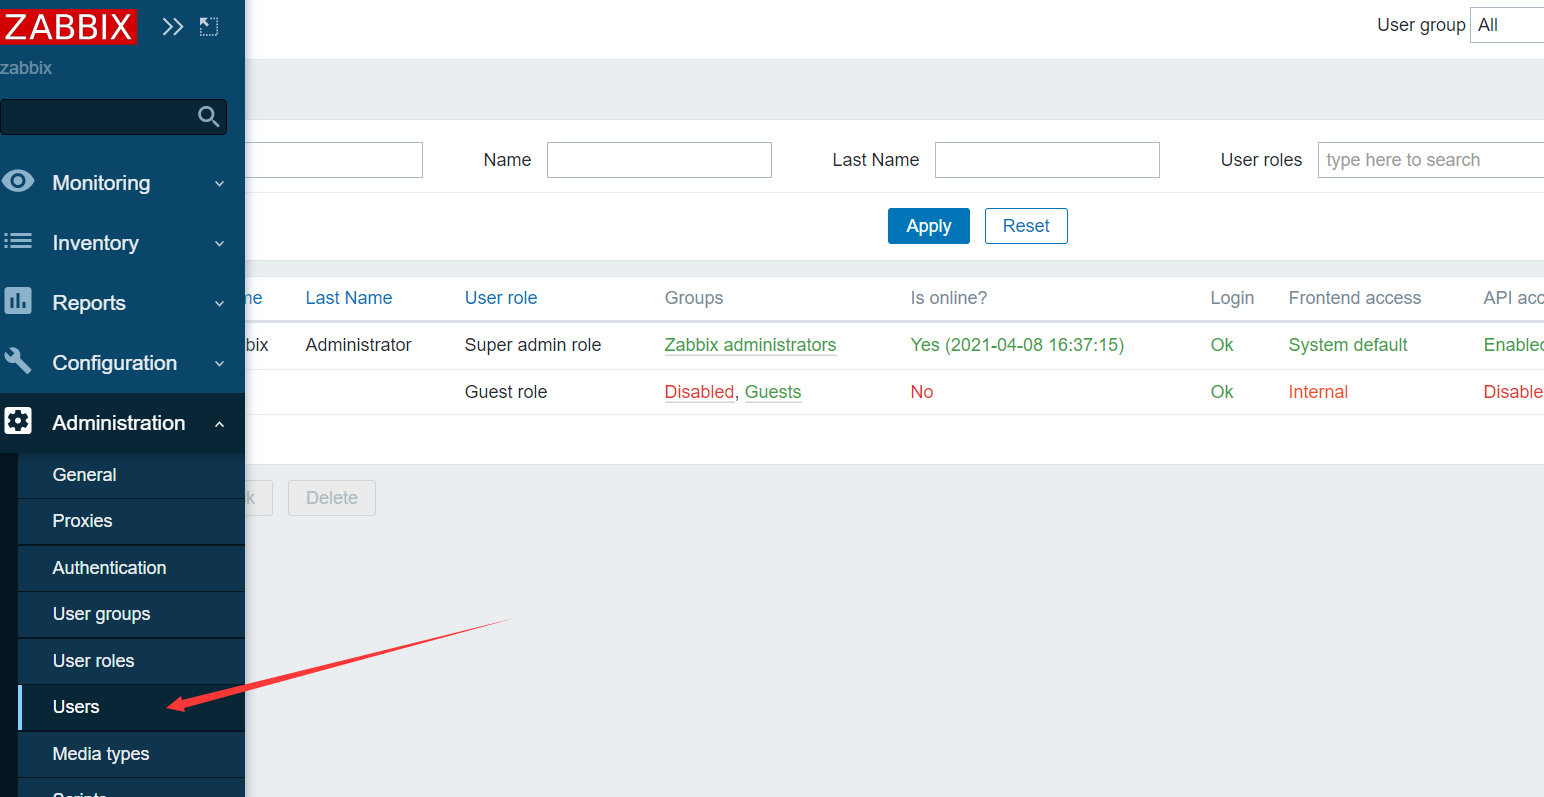The width and height of the screenshot is (1544, 797).
Task: Open Zabbix administrators group link
Action: coord(750,345)
